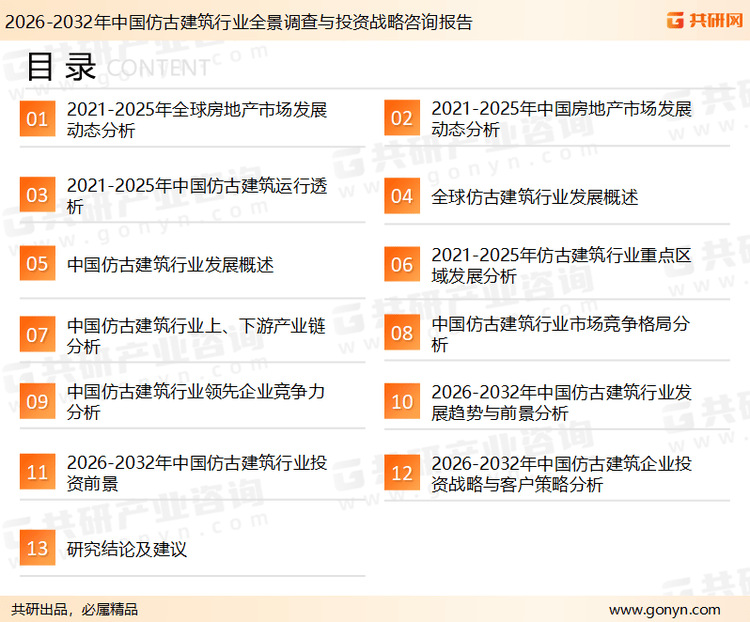
Task: Open 2026-2032年中国仿古建筑行业投资前景 entry
Action: [196, 473]
